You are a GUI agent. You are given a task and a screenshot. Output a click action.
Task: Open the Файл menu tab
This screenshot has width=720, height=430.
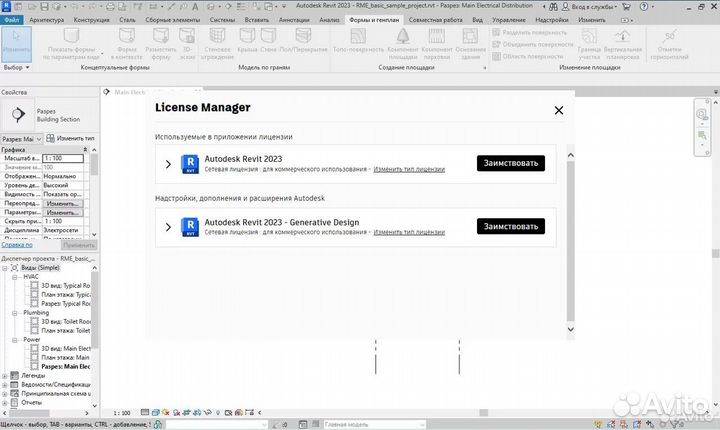(11, 20)
